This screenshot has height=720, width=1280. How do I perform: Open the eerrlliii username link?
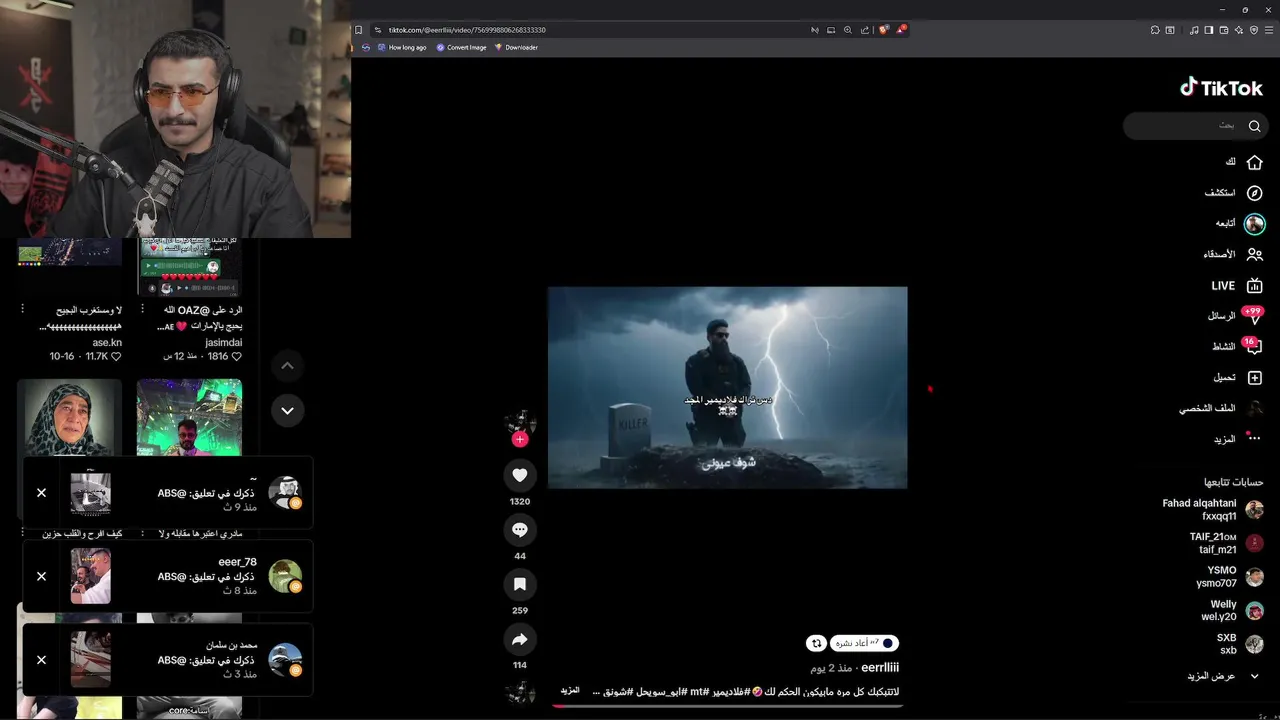pyautogui.click(x=880, y=668)
